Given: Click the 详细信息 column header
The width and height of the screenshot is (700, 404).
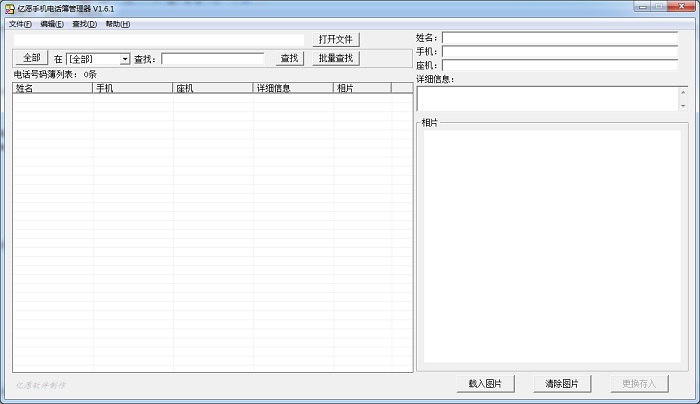Looking at the screenshot, I should click(293, 88).
